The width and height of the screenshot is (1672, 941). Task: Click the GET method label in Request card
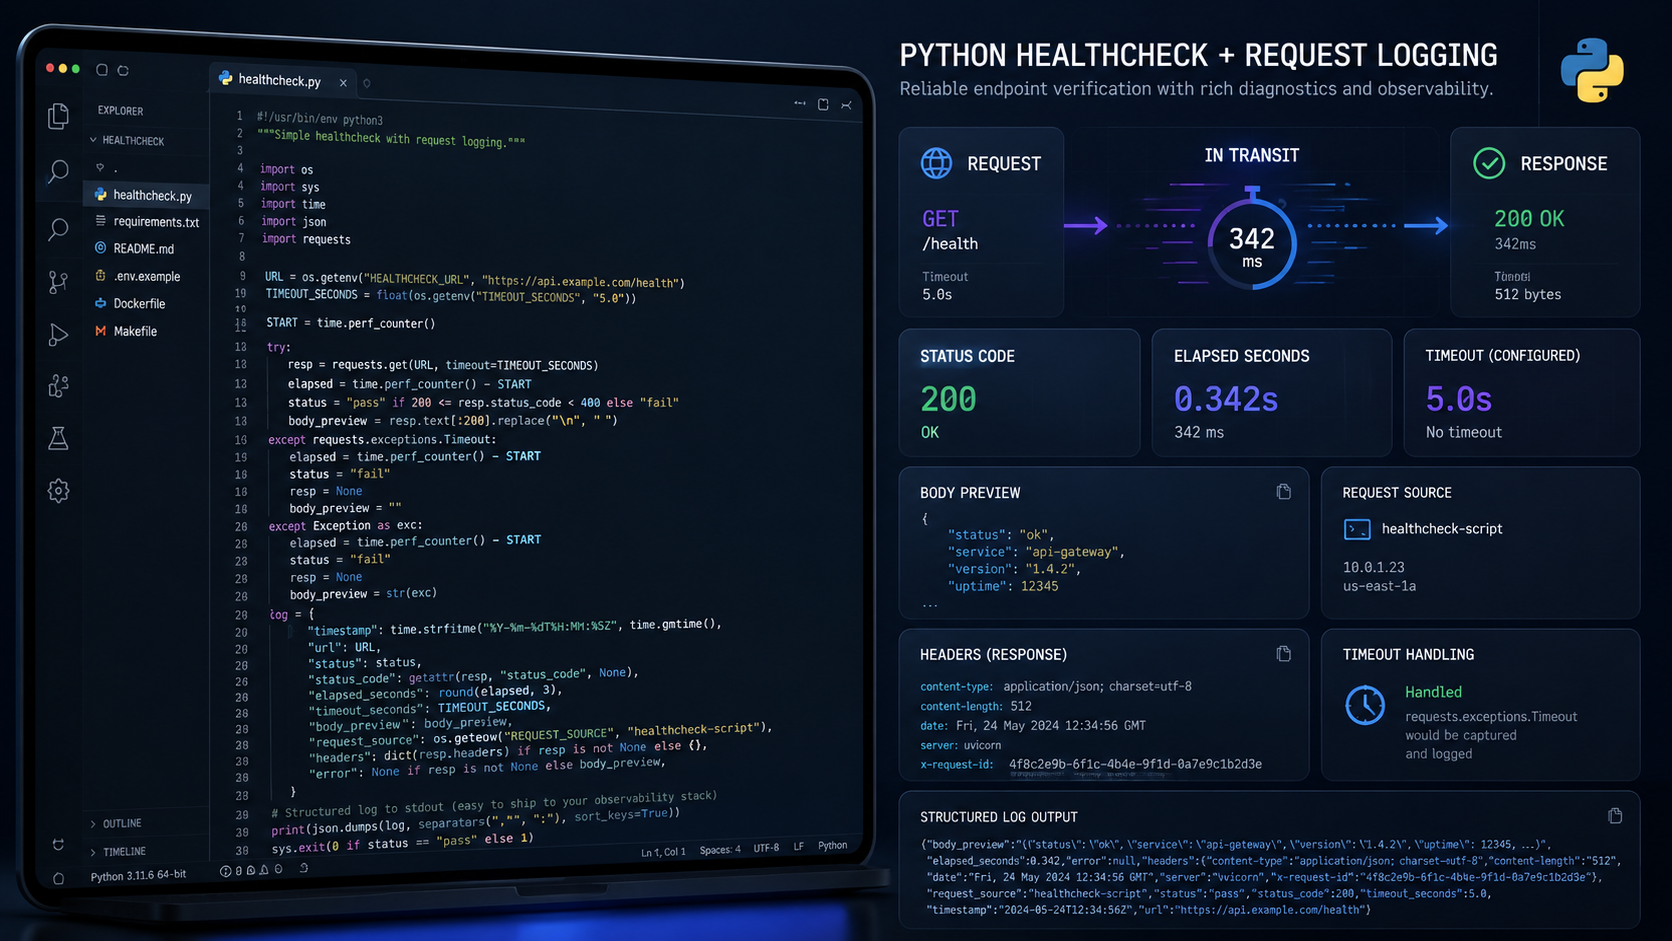[940, 219]
